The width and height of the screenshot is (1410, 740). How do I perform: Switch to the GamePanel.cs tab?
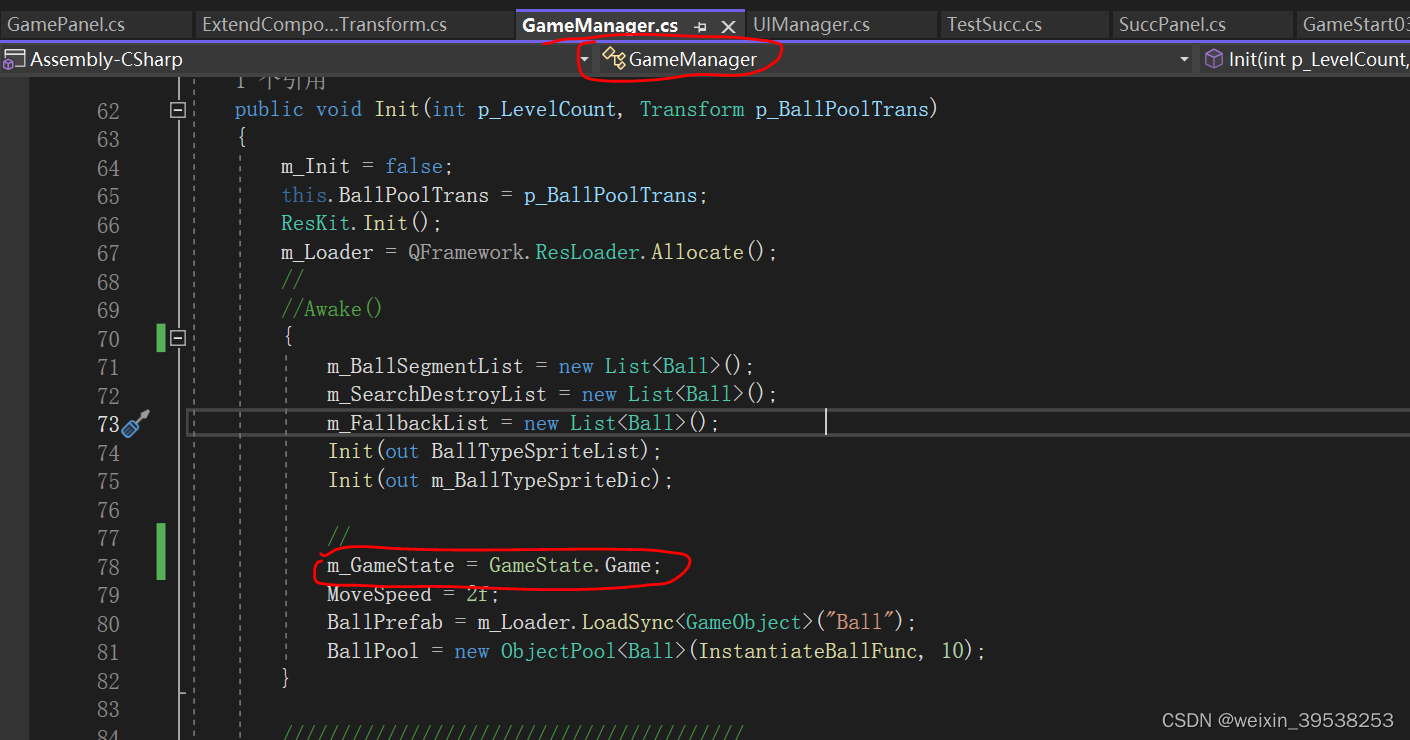click(66, 25)
